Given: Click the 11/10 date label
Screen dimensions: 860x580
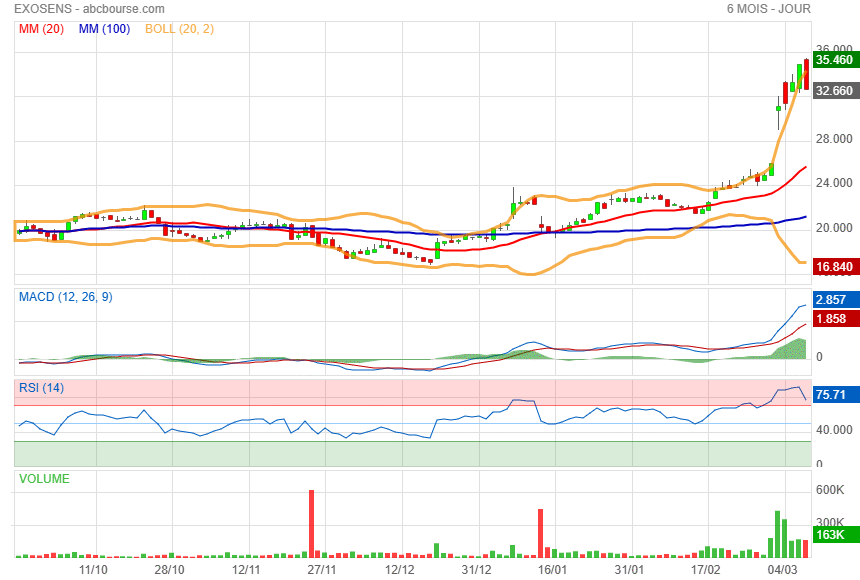Looking at the screenshot, I should (93, 570).
